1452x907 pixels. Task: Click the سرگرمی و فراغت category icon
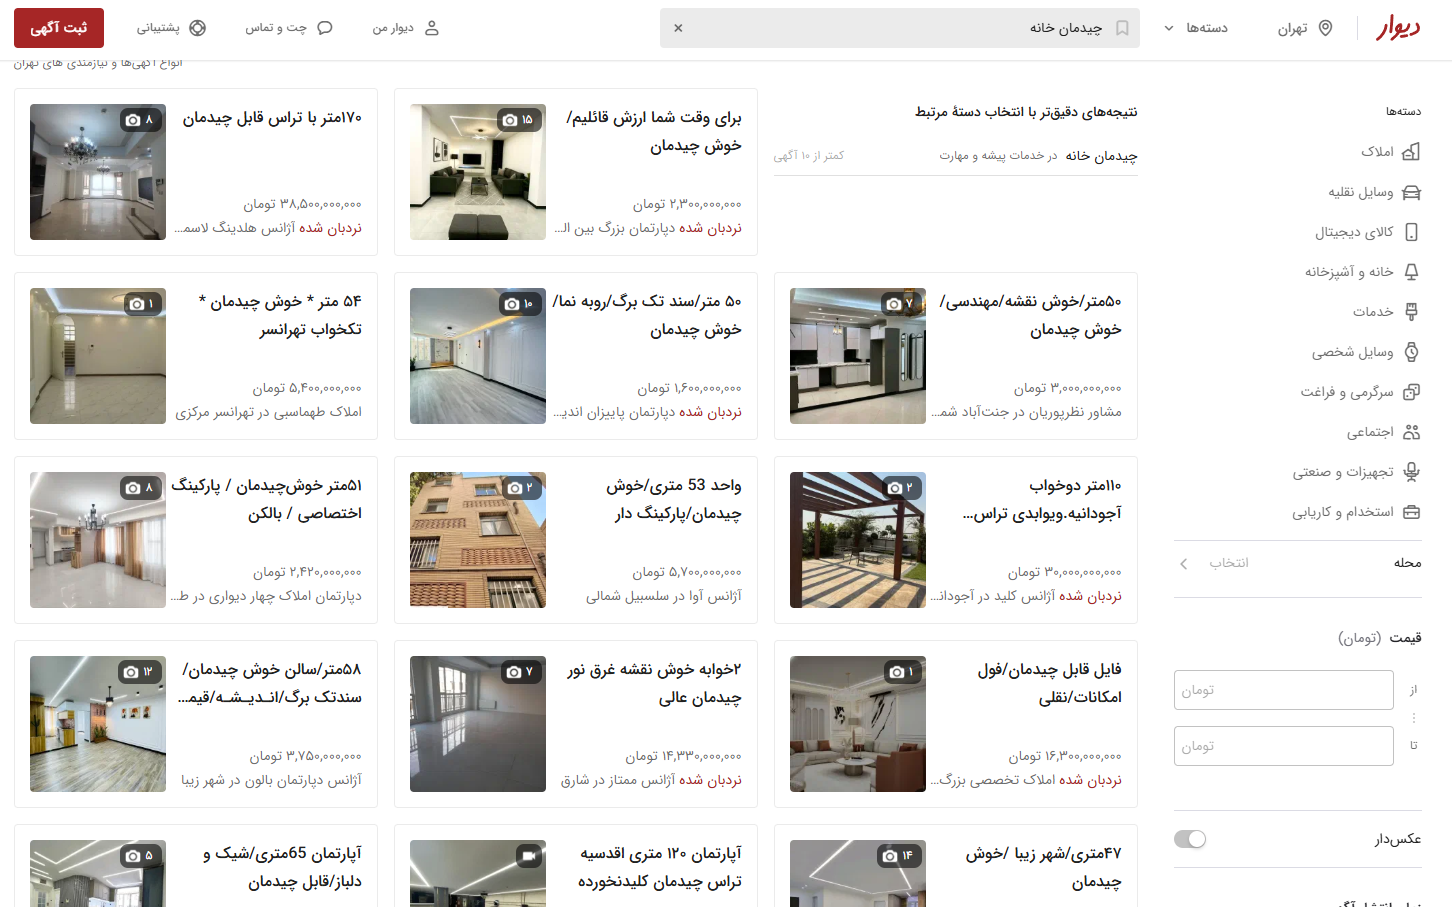1411,392
